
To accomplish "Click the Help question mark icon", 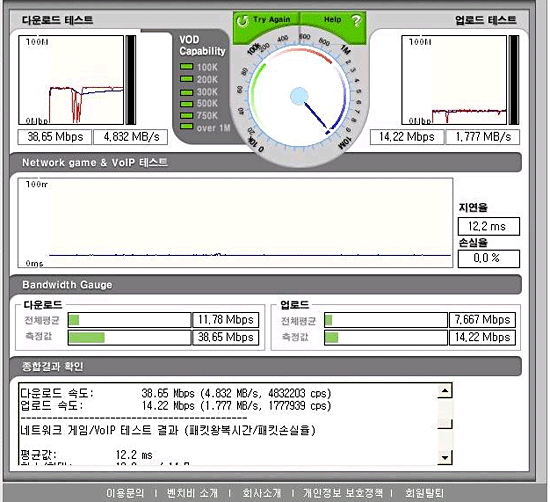I will tap(356, 21).
